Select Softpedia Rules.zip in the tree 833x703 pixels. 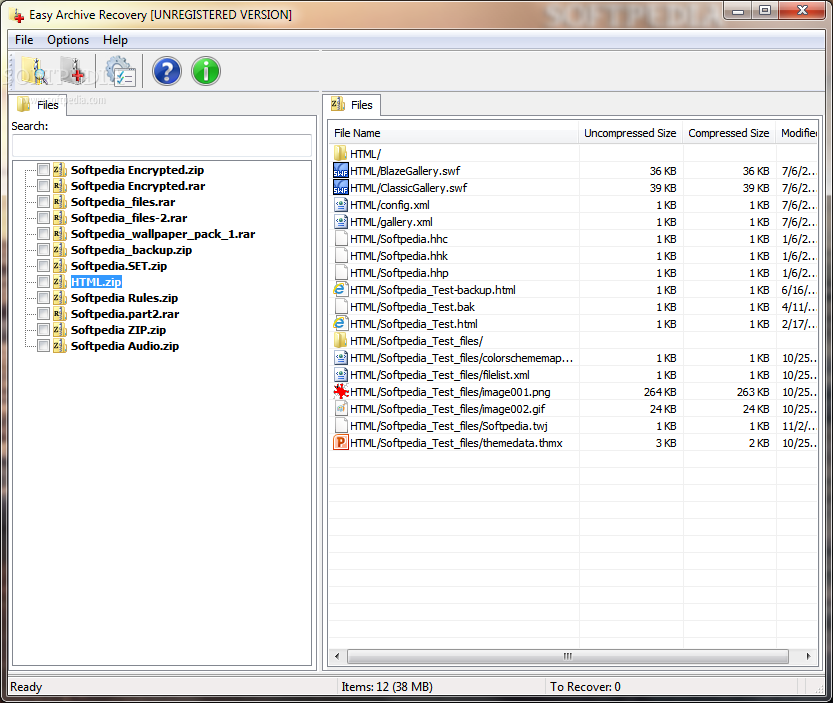[124, 298]
